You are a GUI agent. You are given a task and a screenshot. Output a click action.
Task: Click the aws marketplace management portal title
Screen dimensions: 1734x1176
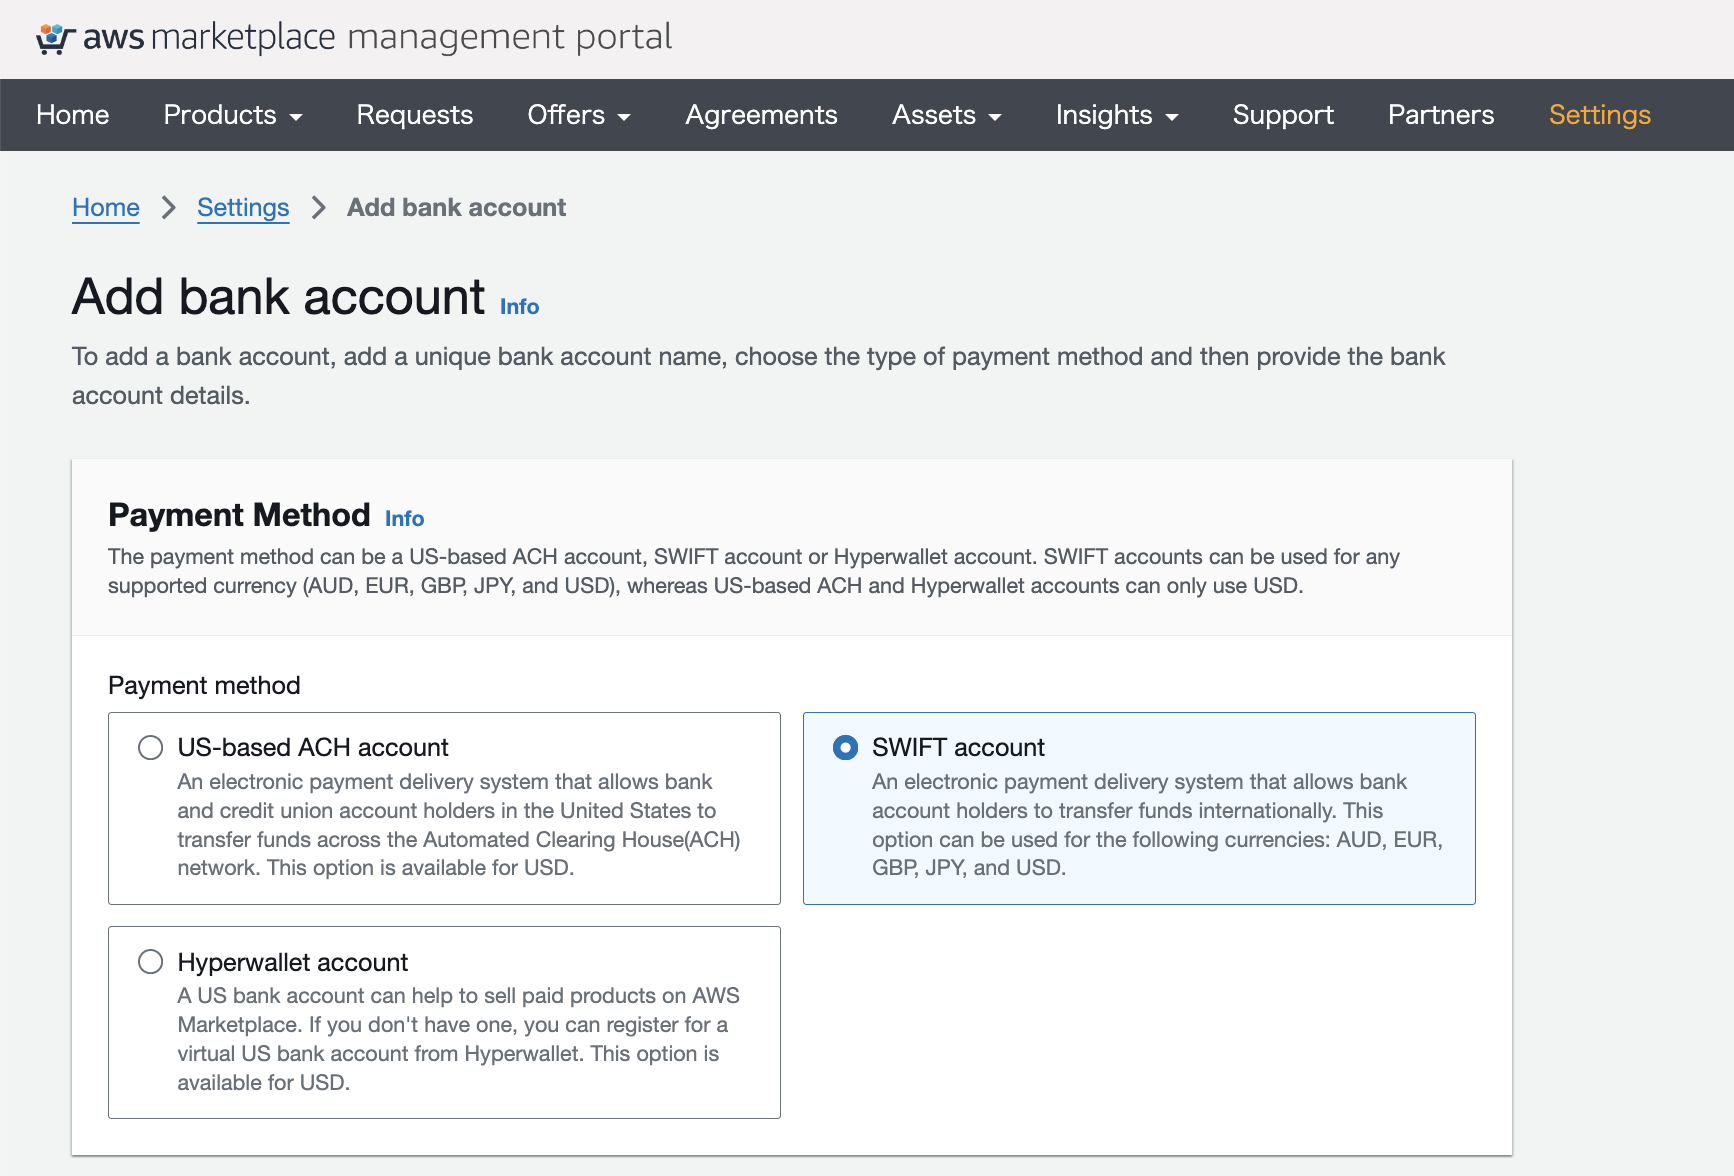tap(378, 37)
